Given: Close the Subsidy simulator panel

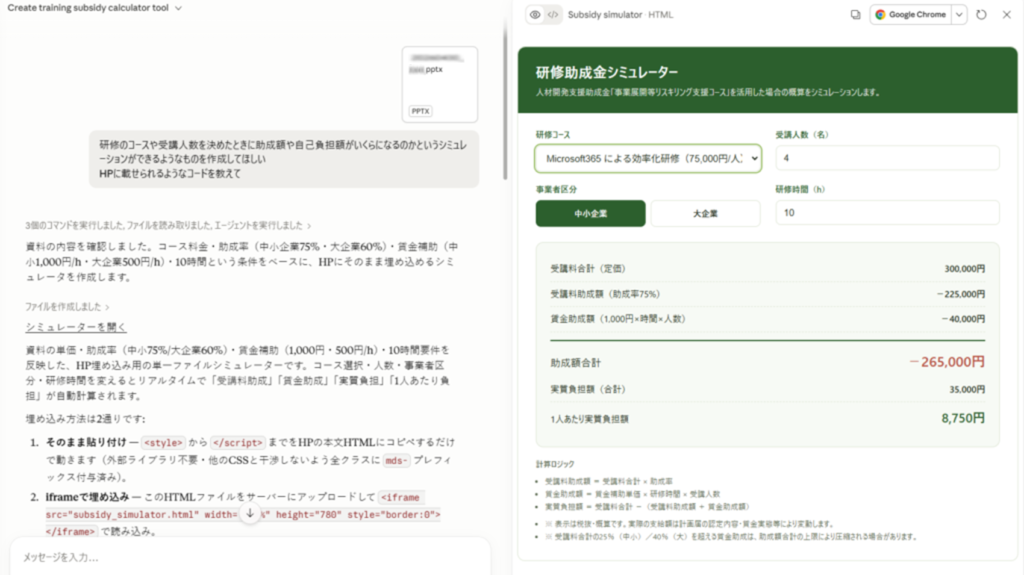Looking at the screenshot, I should click(1006, 14).
